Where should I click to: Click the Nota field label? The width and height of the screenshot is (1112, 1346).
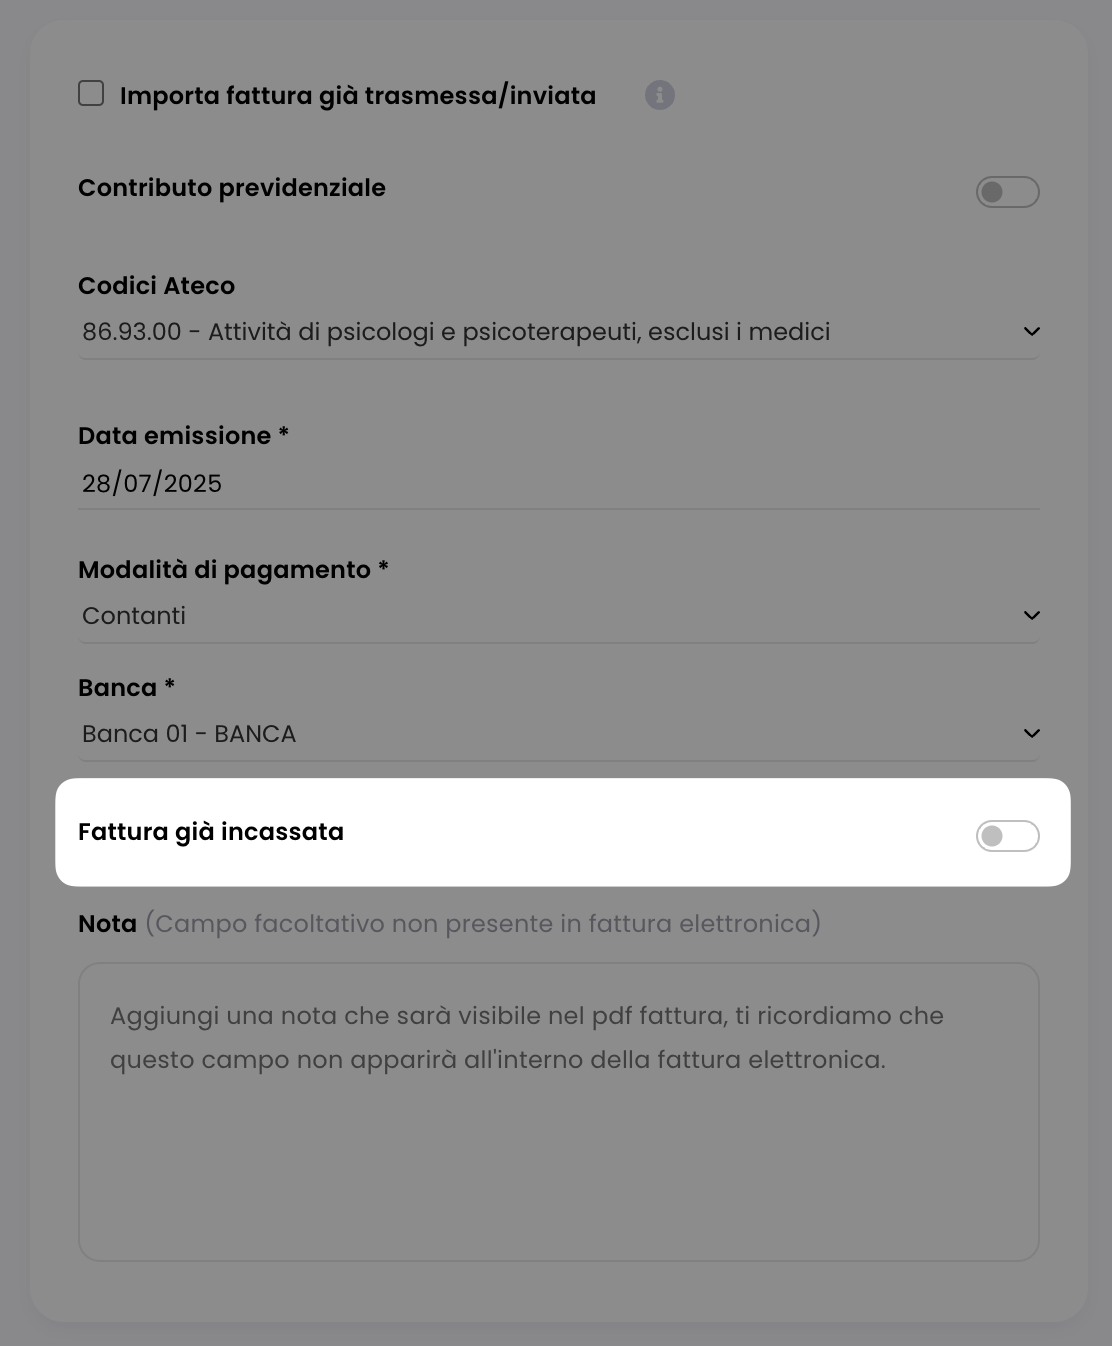pos(107,924)
